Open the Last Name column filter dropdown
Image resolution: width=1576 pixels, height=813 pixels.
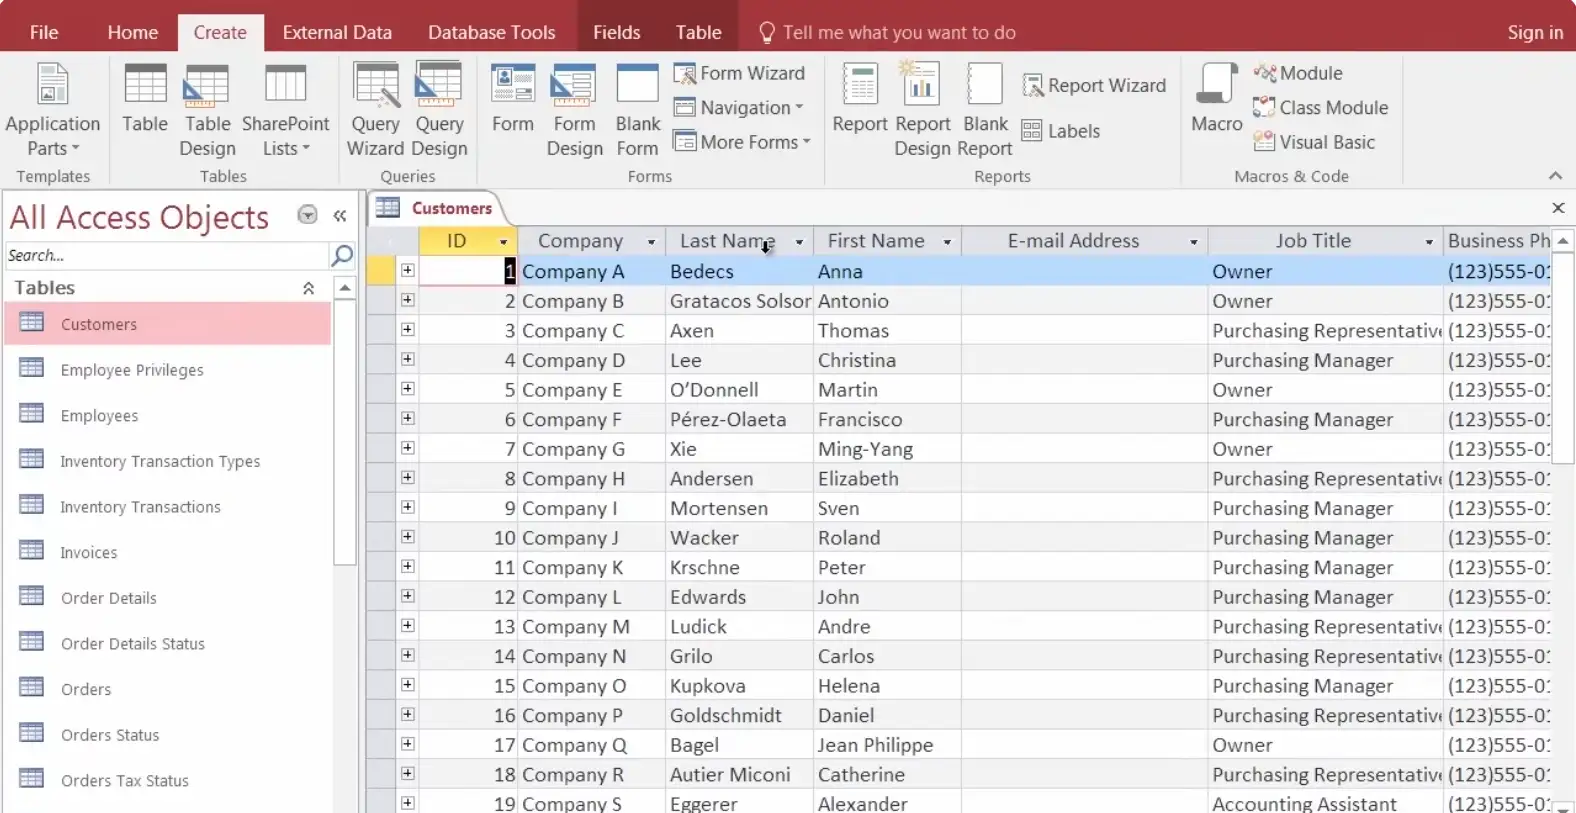click(x=799, y=242)
